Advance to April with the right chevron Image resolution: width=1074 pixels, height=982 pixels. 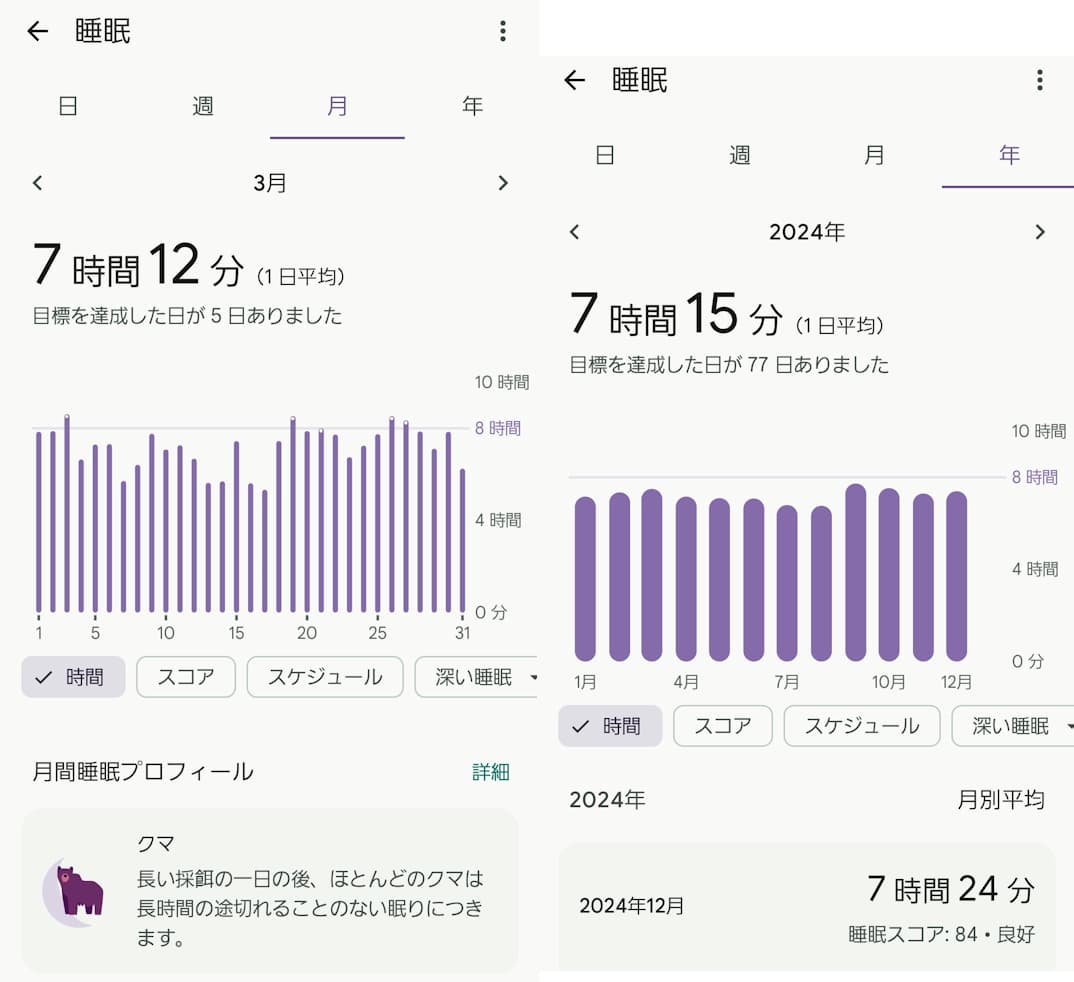[x=503, y=183]
